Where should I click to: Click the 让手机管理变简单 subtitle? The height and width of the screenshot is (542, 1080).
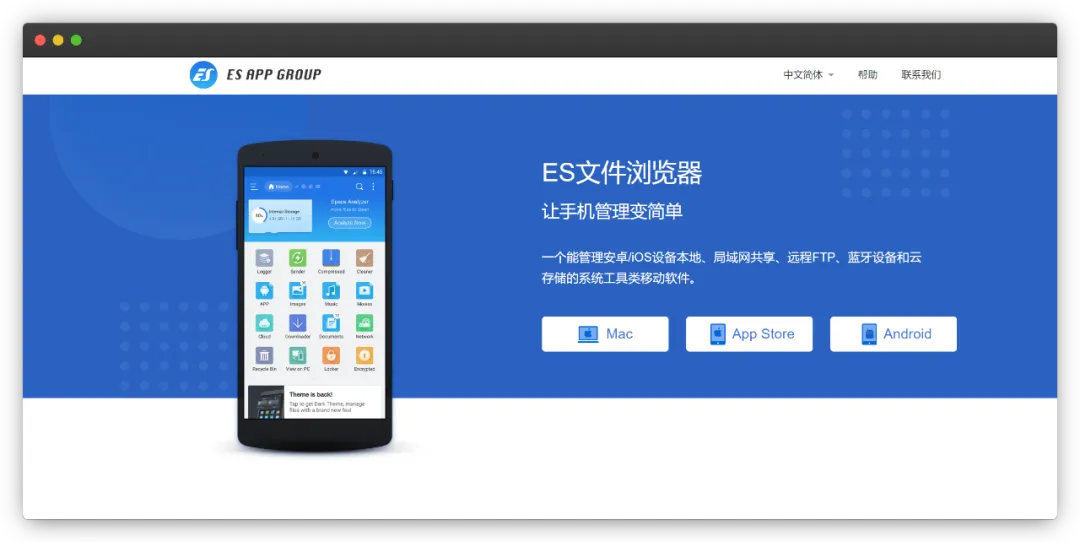[x=612, y=212]
